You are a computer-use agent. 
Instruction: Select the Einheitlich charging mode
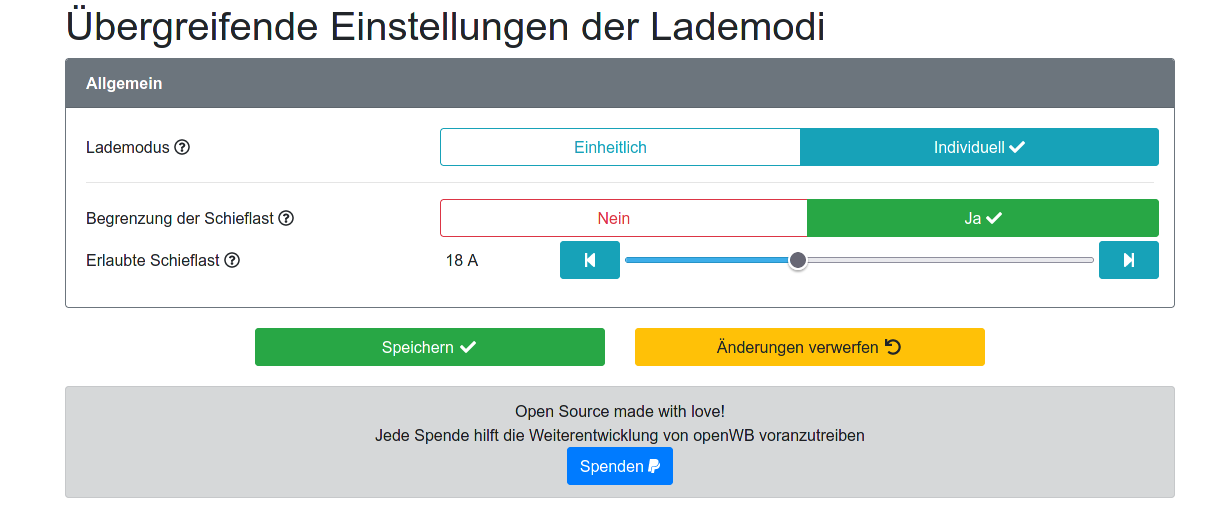point(620,147)
